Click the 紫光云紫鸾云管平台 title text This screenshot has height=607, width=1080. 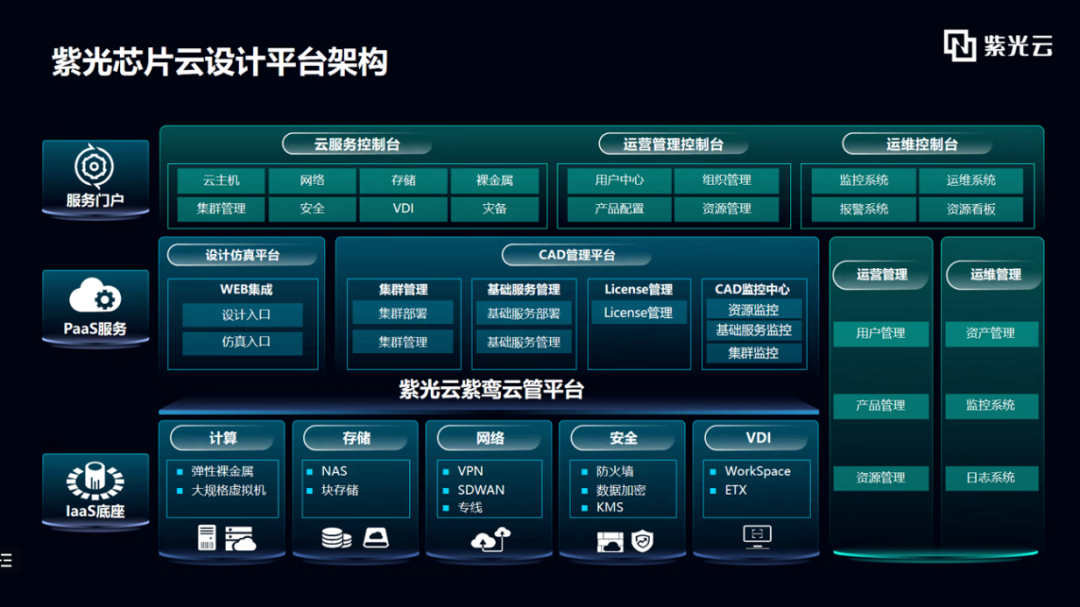491,390
